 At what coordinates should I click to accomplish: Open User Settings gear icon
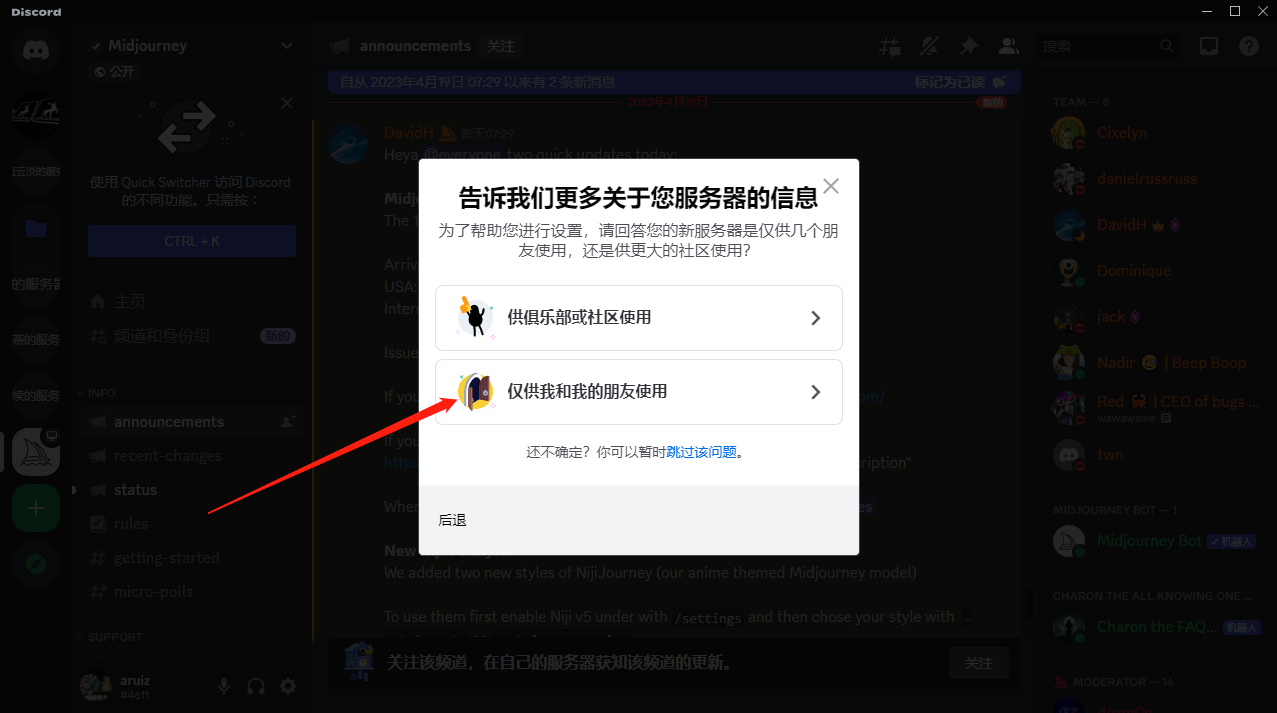tap(288, 686)
